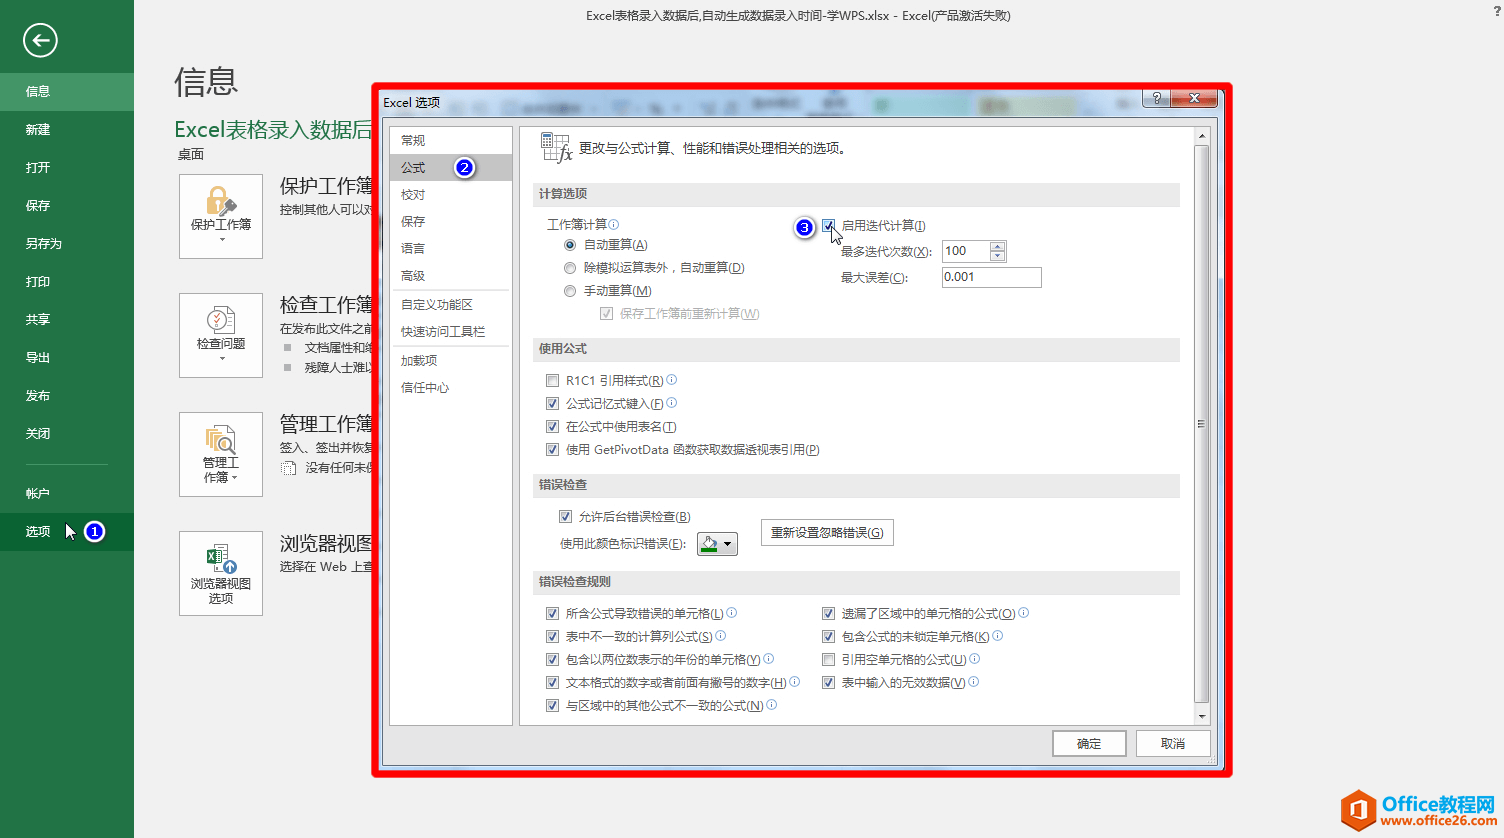Select 公式 category in options list
Image resolution: width=1504 pixels, height=838 pixels.
pyautogui.click(x=451, y=167)
